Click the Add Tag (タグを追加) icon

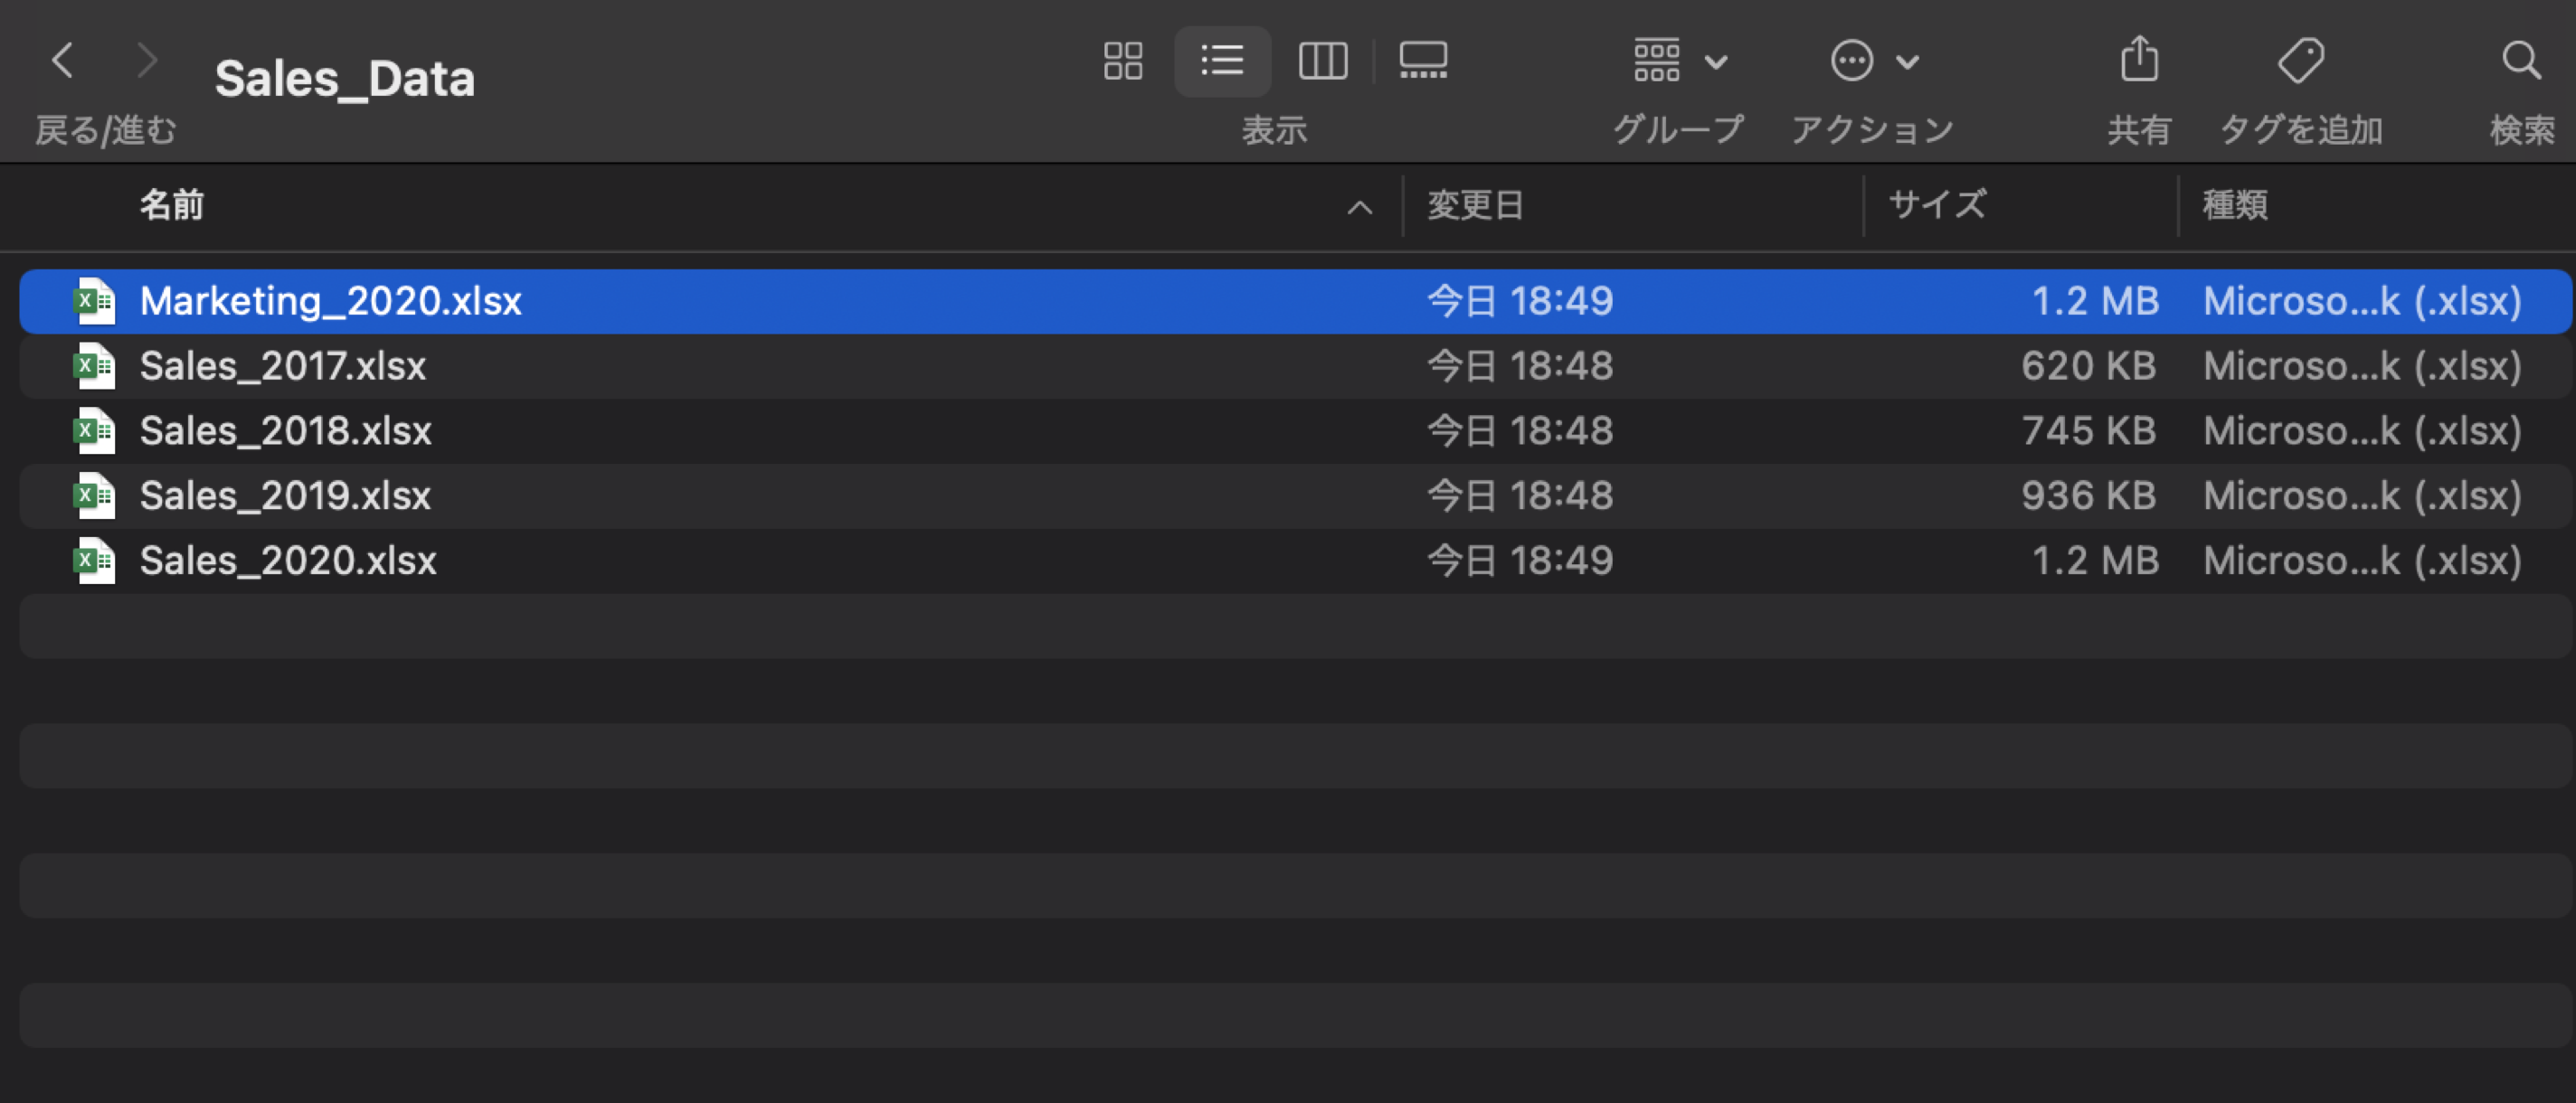coord(2301,61)
